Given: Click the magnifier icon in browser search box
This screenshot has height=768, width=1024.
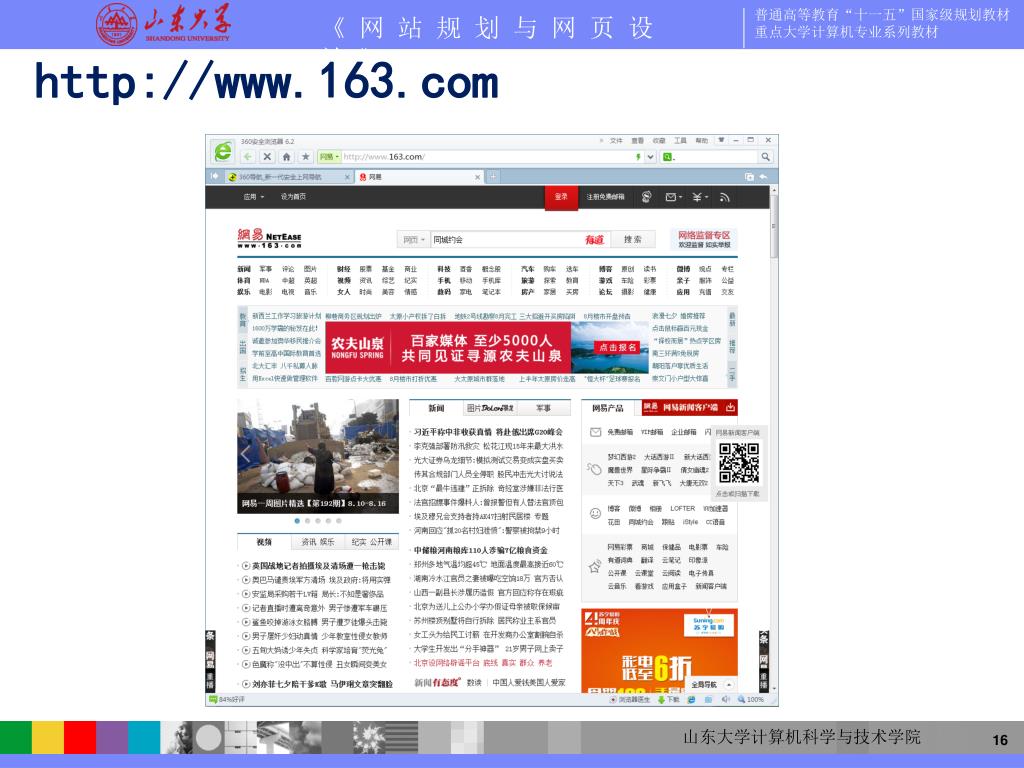Looking at the screenshot, I should point(765,157).
